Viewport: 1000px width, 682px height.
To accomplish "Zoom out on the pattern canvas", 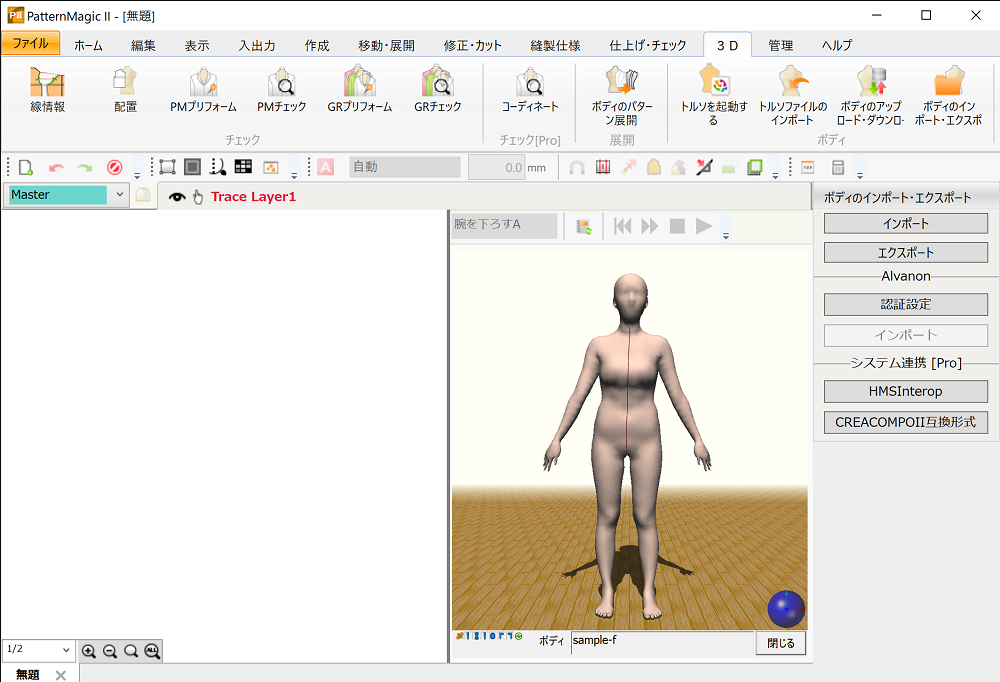I will click(x=110, y=651).
